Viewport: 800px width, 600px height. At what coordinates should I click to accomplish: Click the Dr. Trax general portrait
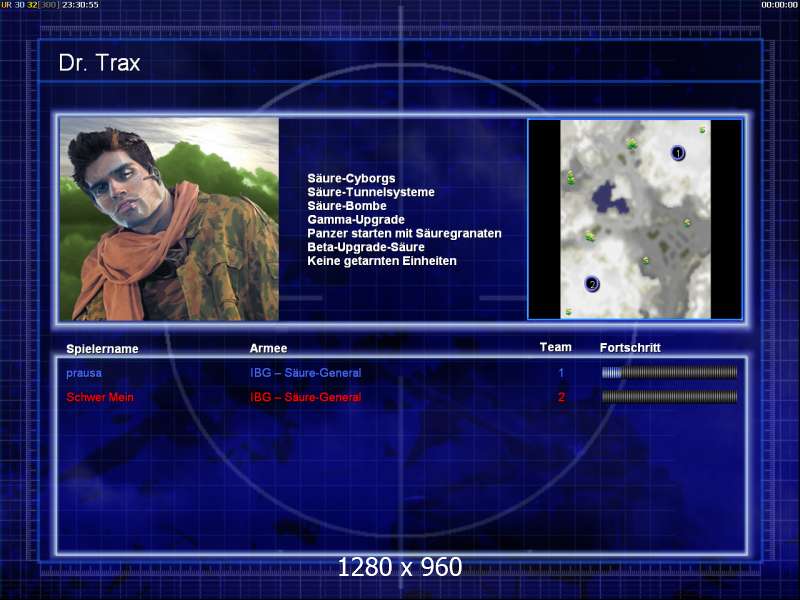pos(169,219)
